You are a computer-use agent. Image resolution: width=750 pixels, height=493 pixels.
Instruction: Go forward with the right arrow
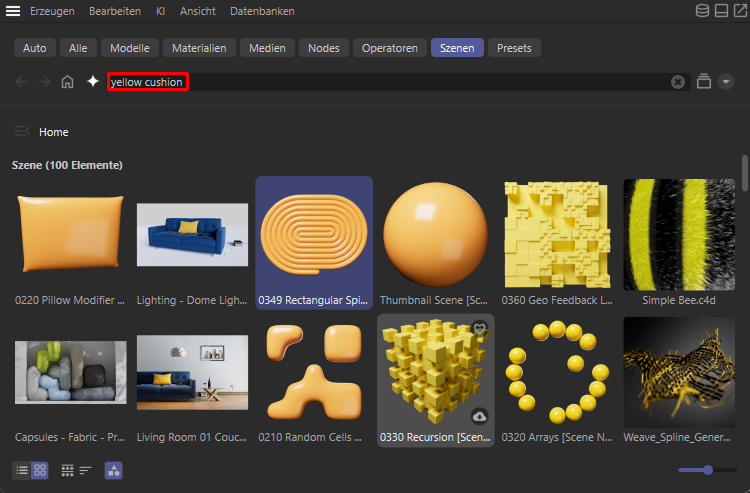pyautogui.click(x=44, y=82)
